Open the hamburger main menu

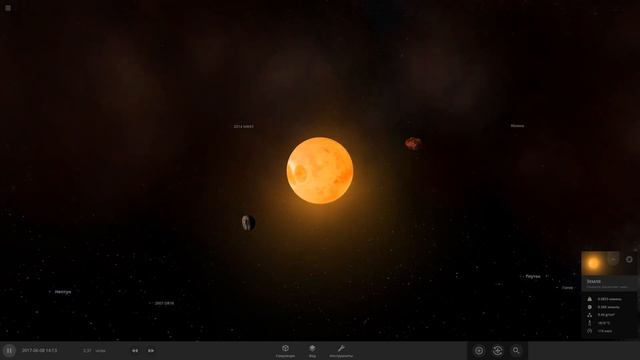pos(8,8)
